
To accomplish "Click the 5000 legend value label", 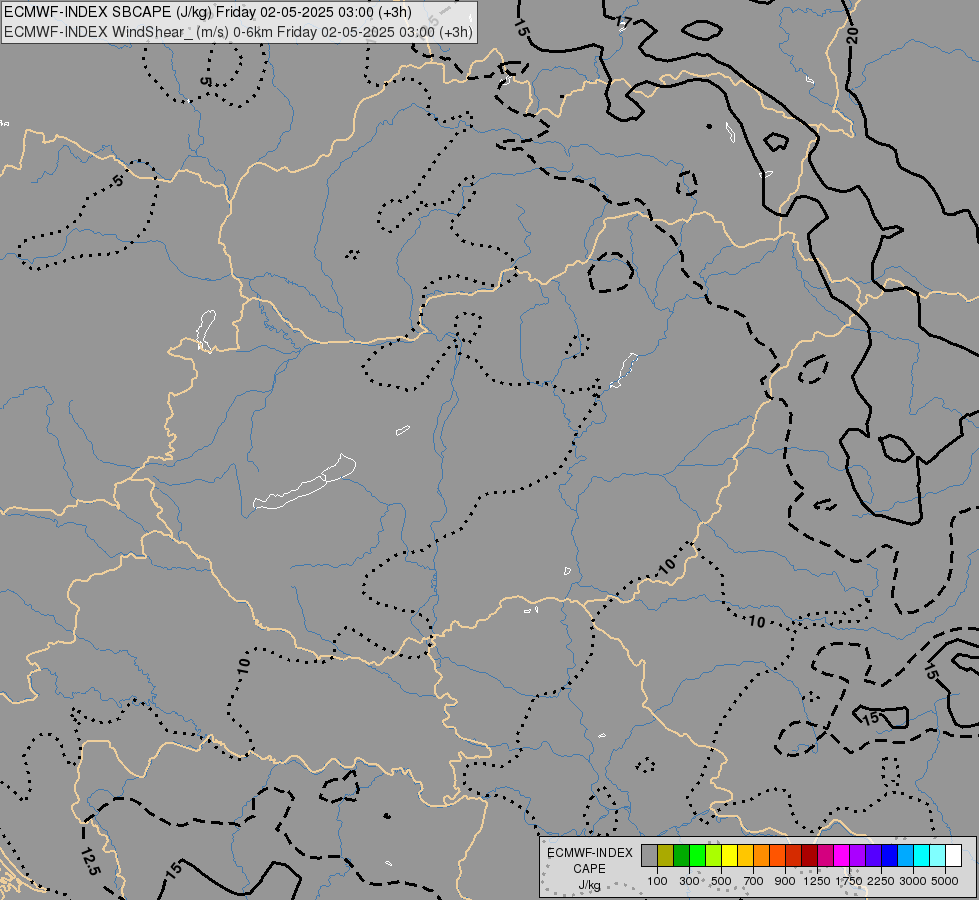I will coord(945,881).
